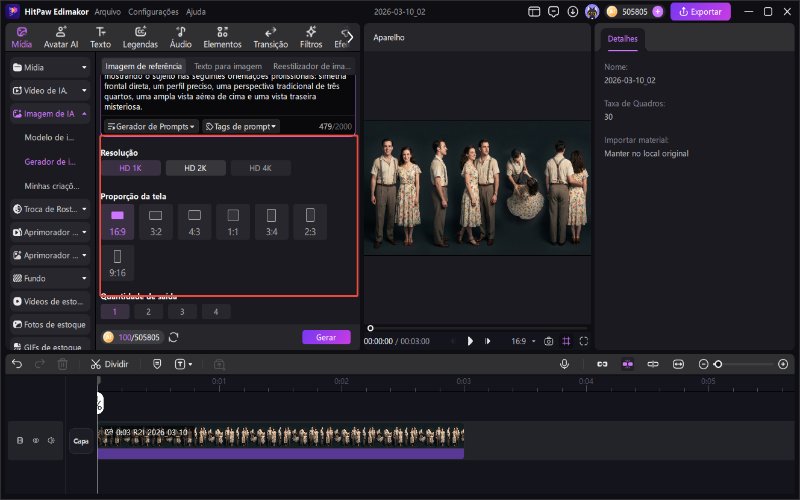The height and width of the screenshot is (500, 800).
Task: Click the play button in preview
Action: point(470,341)
